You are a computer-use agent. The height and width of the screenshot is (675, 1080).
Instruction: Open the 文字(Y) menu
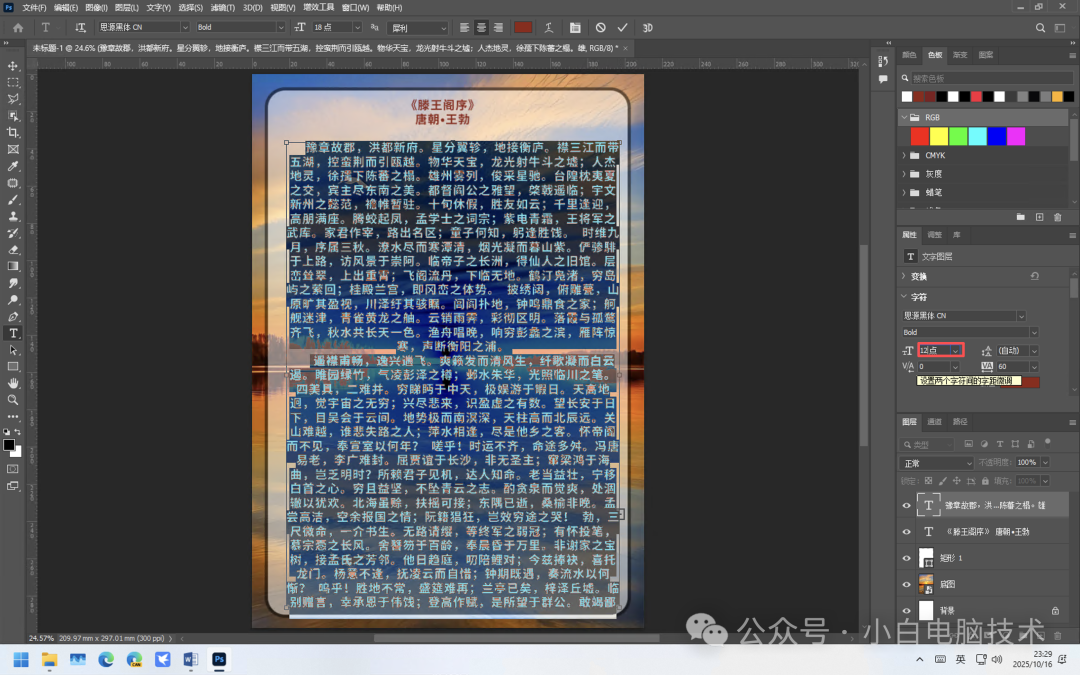click(x=158, y=8)
